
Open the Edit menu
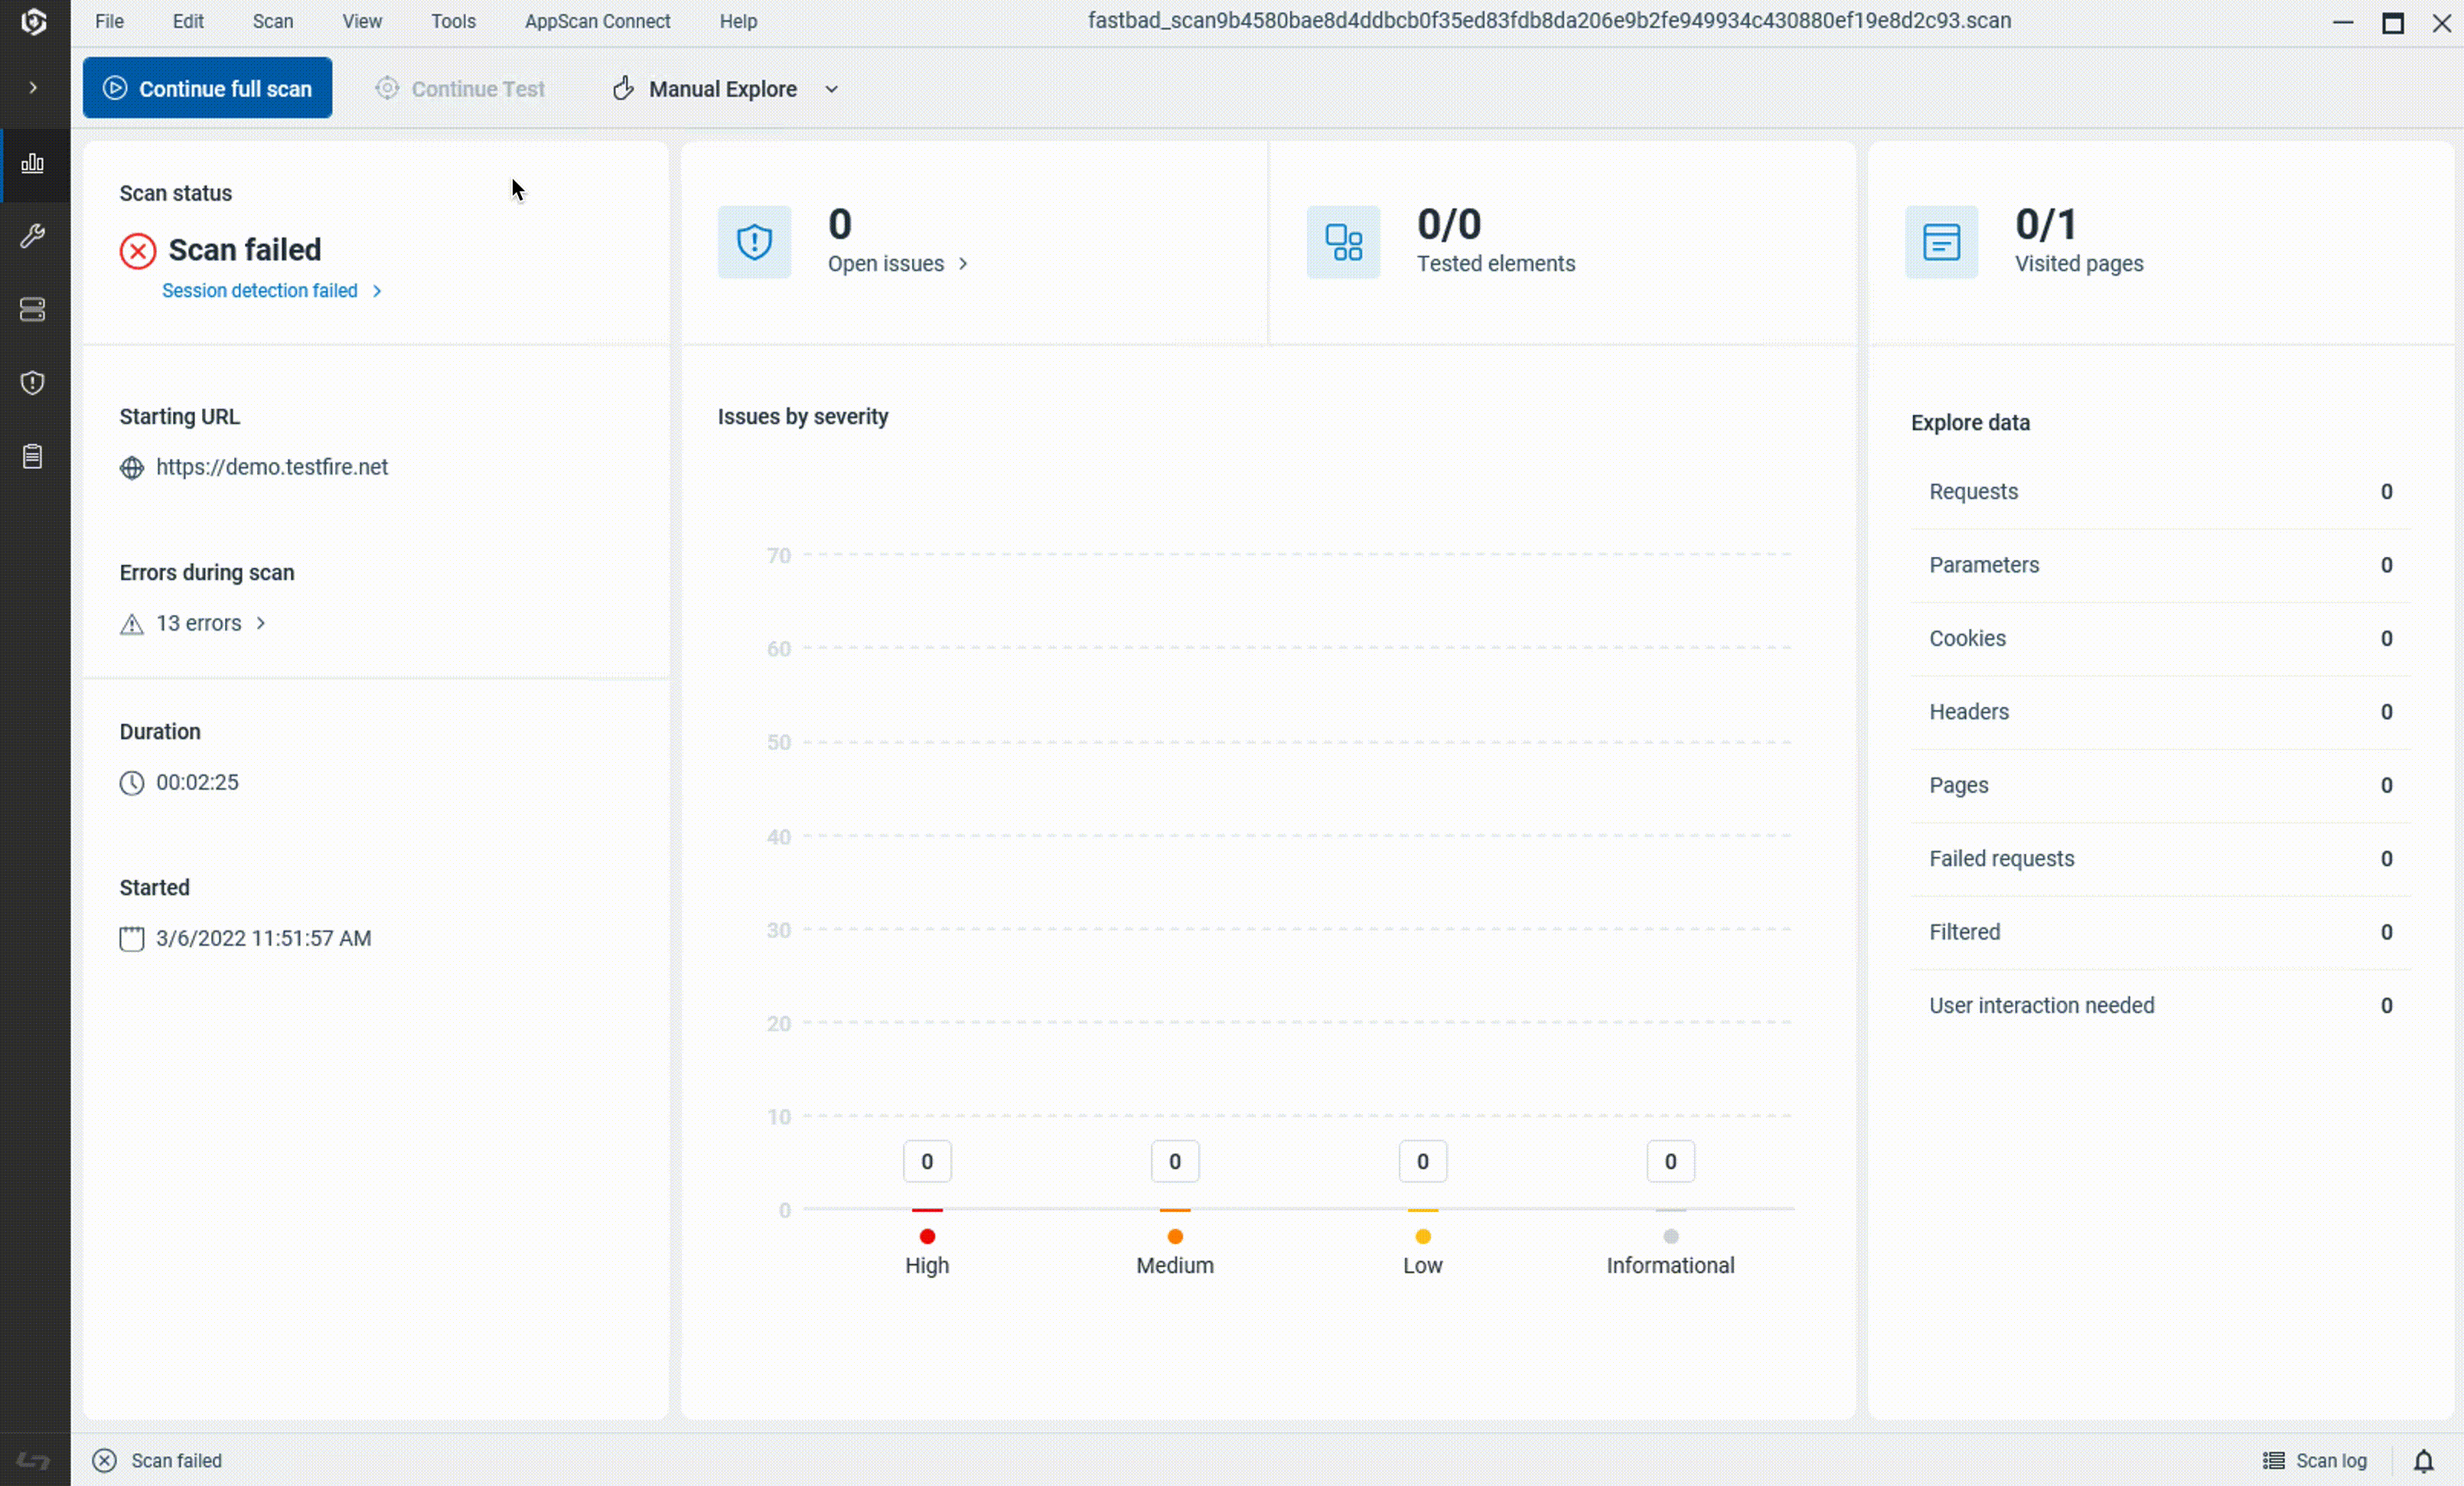188,21
